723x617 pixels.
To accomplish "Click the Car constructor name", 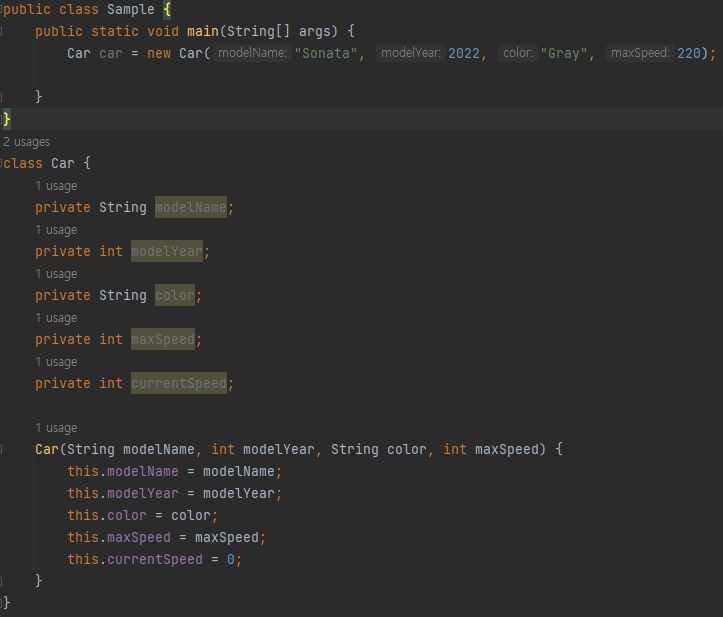I will coord(47,450).
